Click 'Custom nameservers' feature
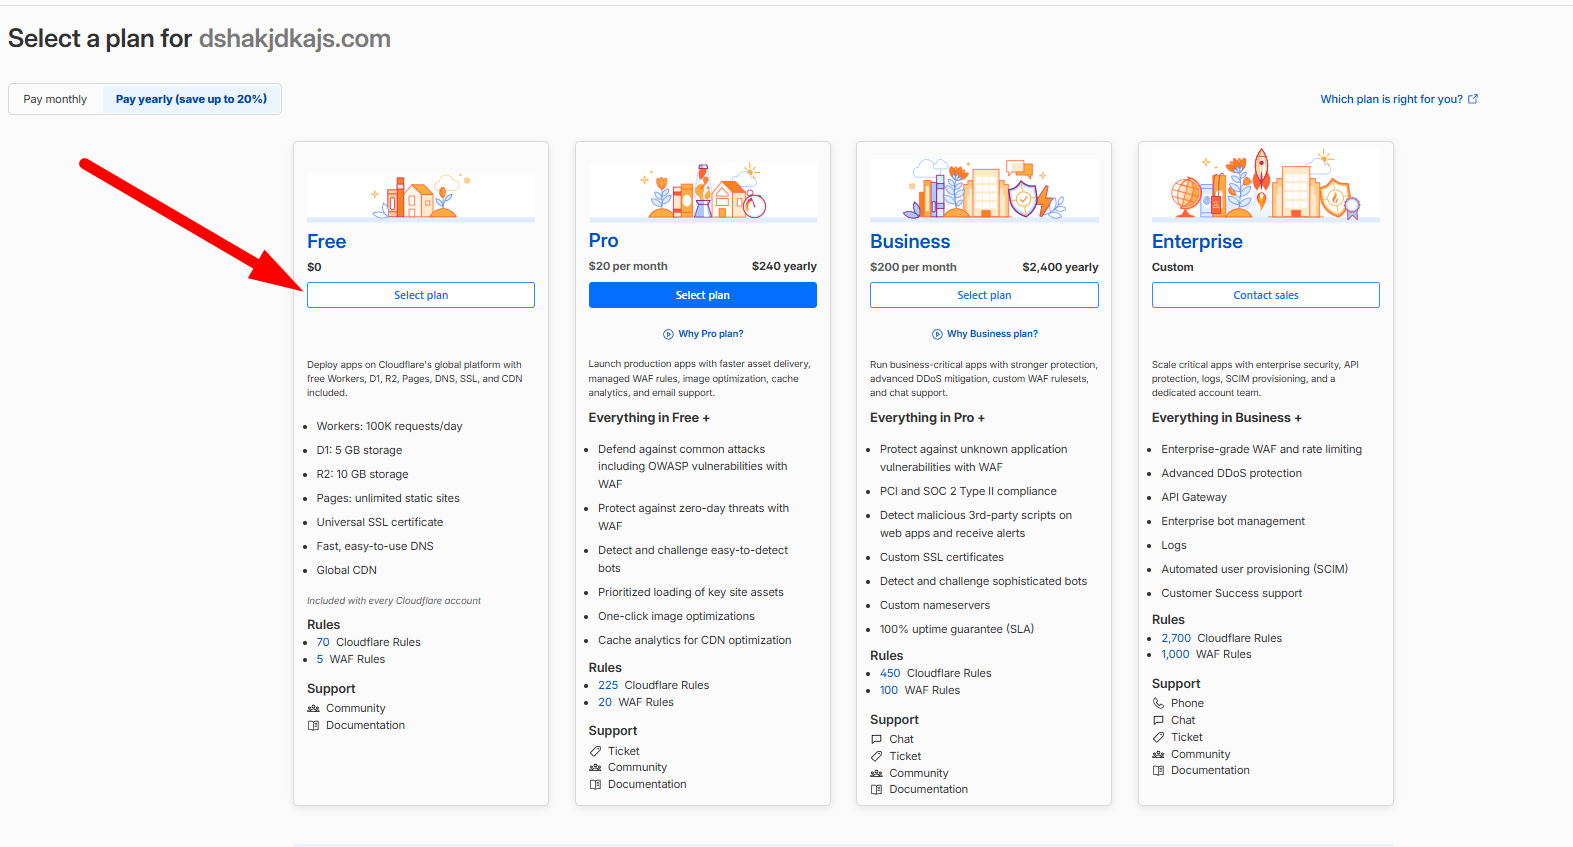1573x847 pixels. (935, 606)
